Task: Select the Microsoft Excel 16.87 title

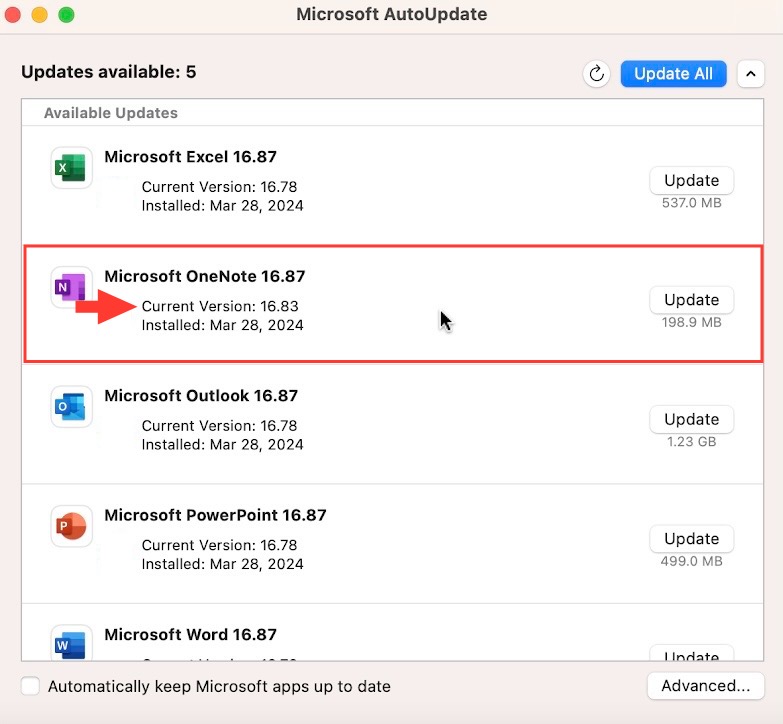Action: point(190,157)
